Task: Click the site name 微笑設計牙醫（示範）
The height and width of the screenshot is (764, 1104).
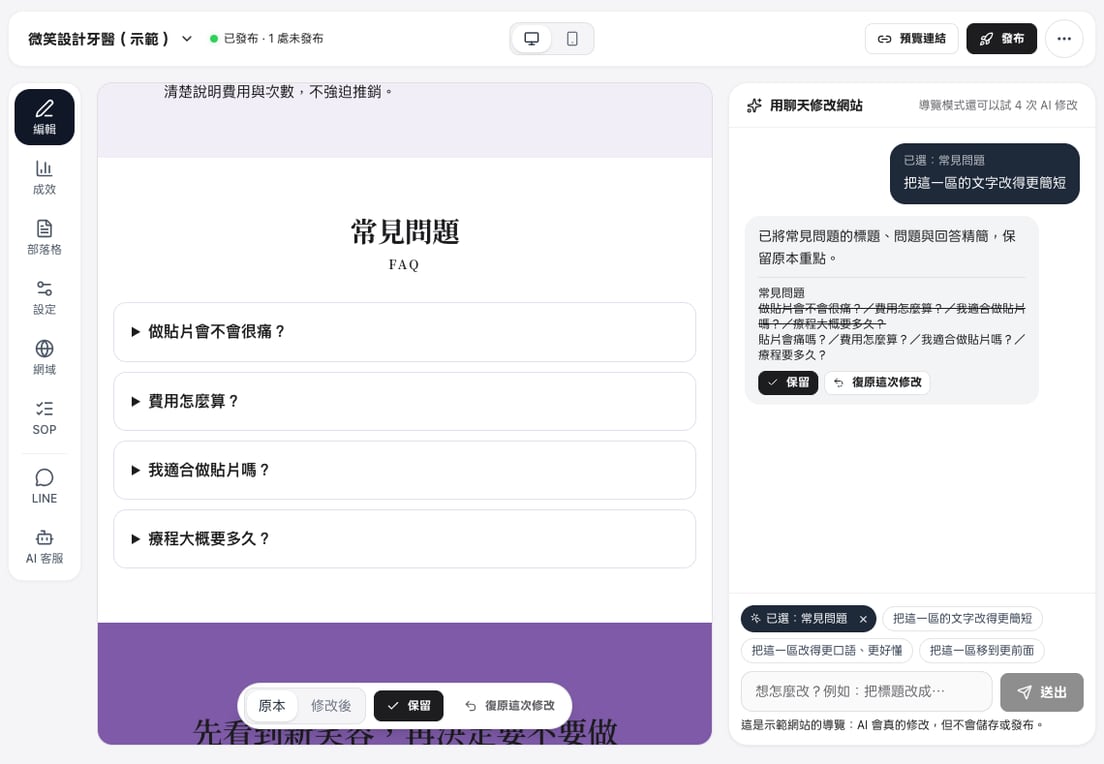Action: (x=99, y=39)
